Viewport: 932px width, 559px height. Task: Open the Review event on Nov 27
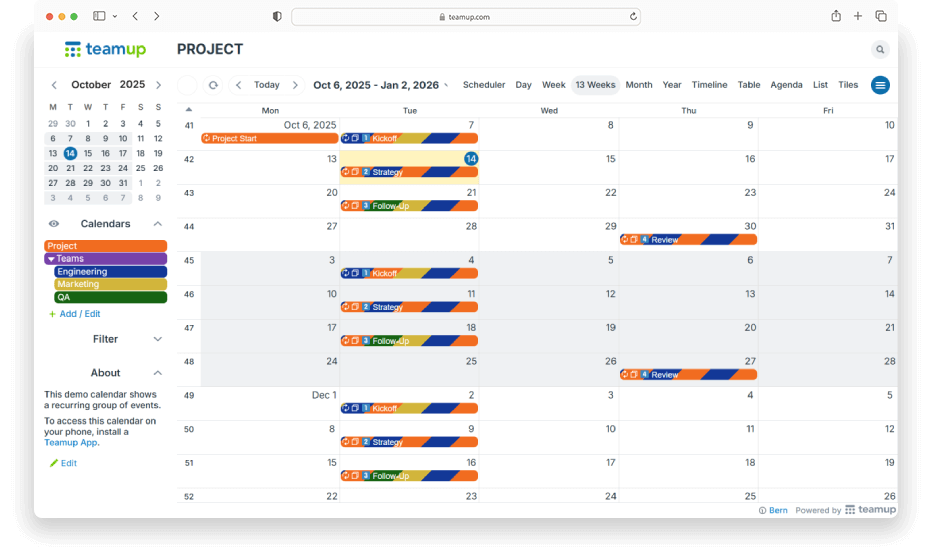pyautogui.click(x=688, y=375)
